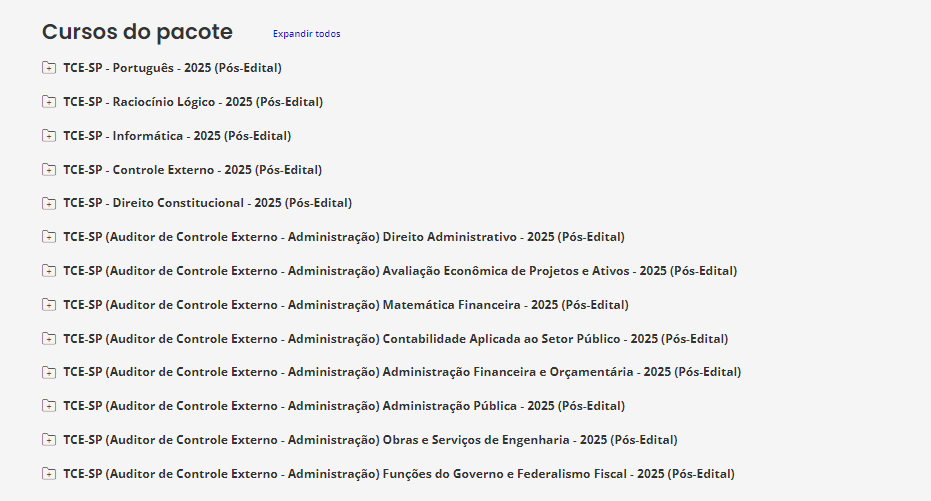Click the Expandir todos link
931x501 pixels.
point(306,34)
